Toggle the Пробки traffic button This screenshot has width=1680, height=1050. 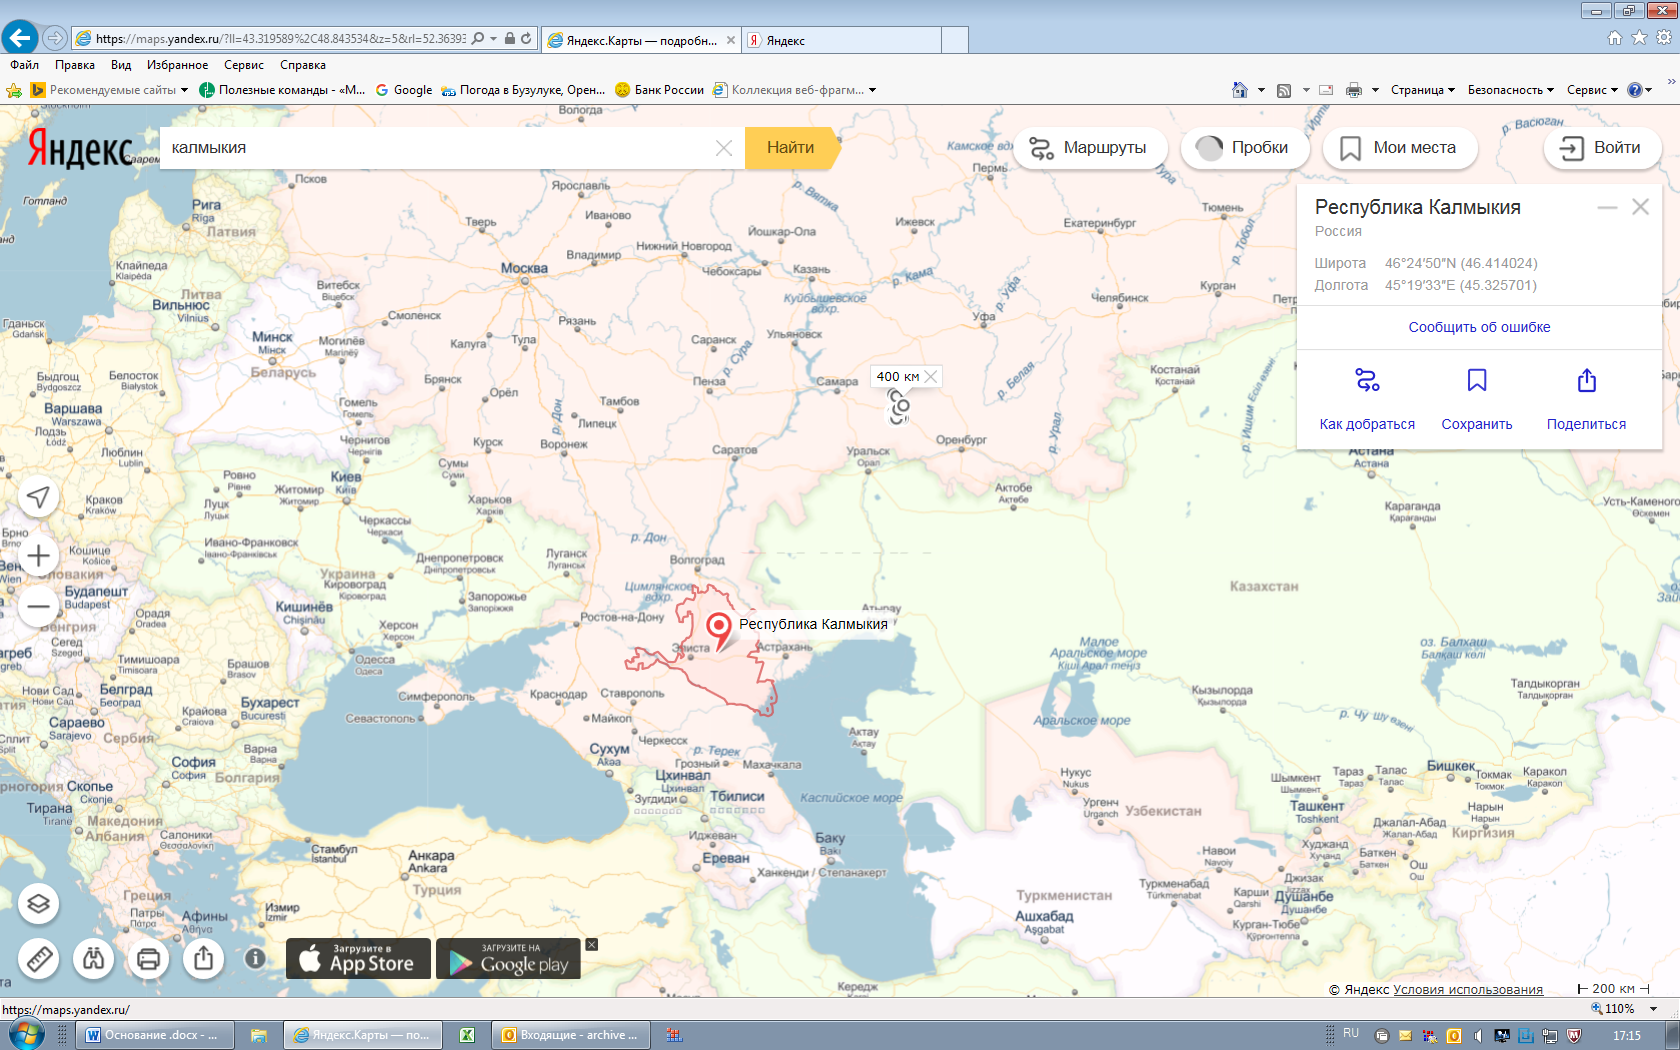pyautogui.click(x=1245, y=148)
